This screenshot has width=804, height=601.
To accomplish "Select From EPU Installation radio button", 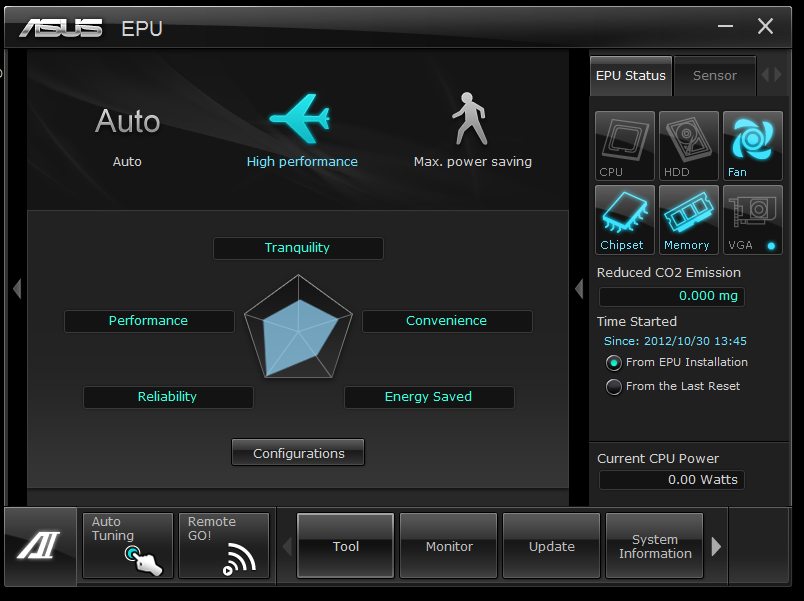I will point(614,363).
